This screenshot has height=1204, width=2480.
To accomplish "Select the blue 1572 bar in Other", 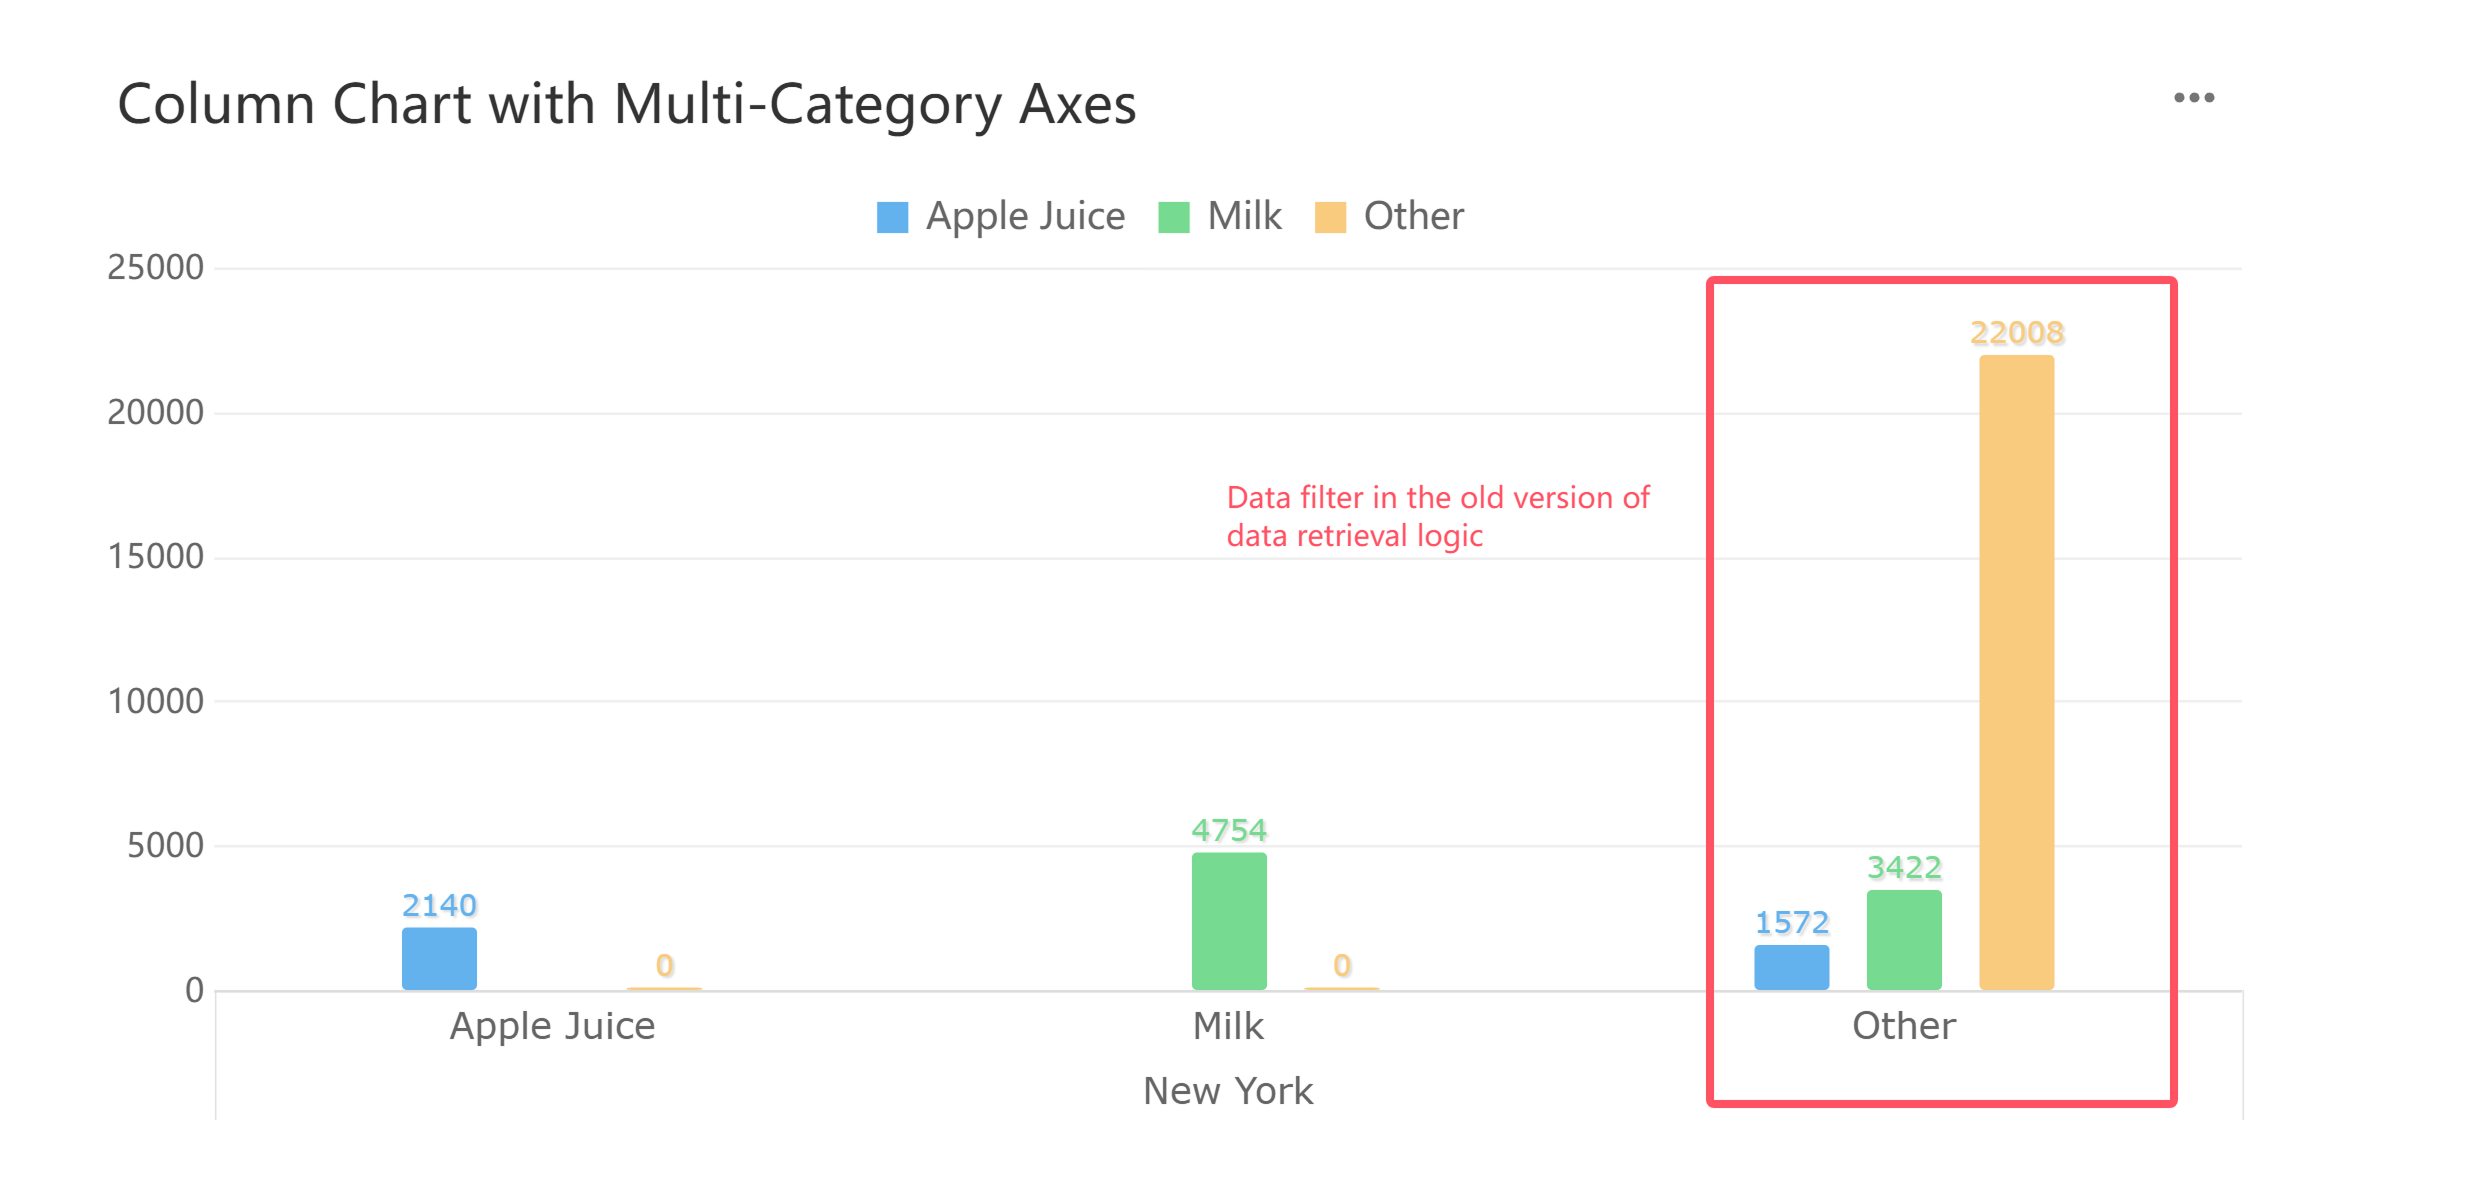I will tap(1792, 967).
